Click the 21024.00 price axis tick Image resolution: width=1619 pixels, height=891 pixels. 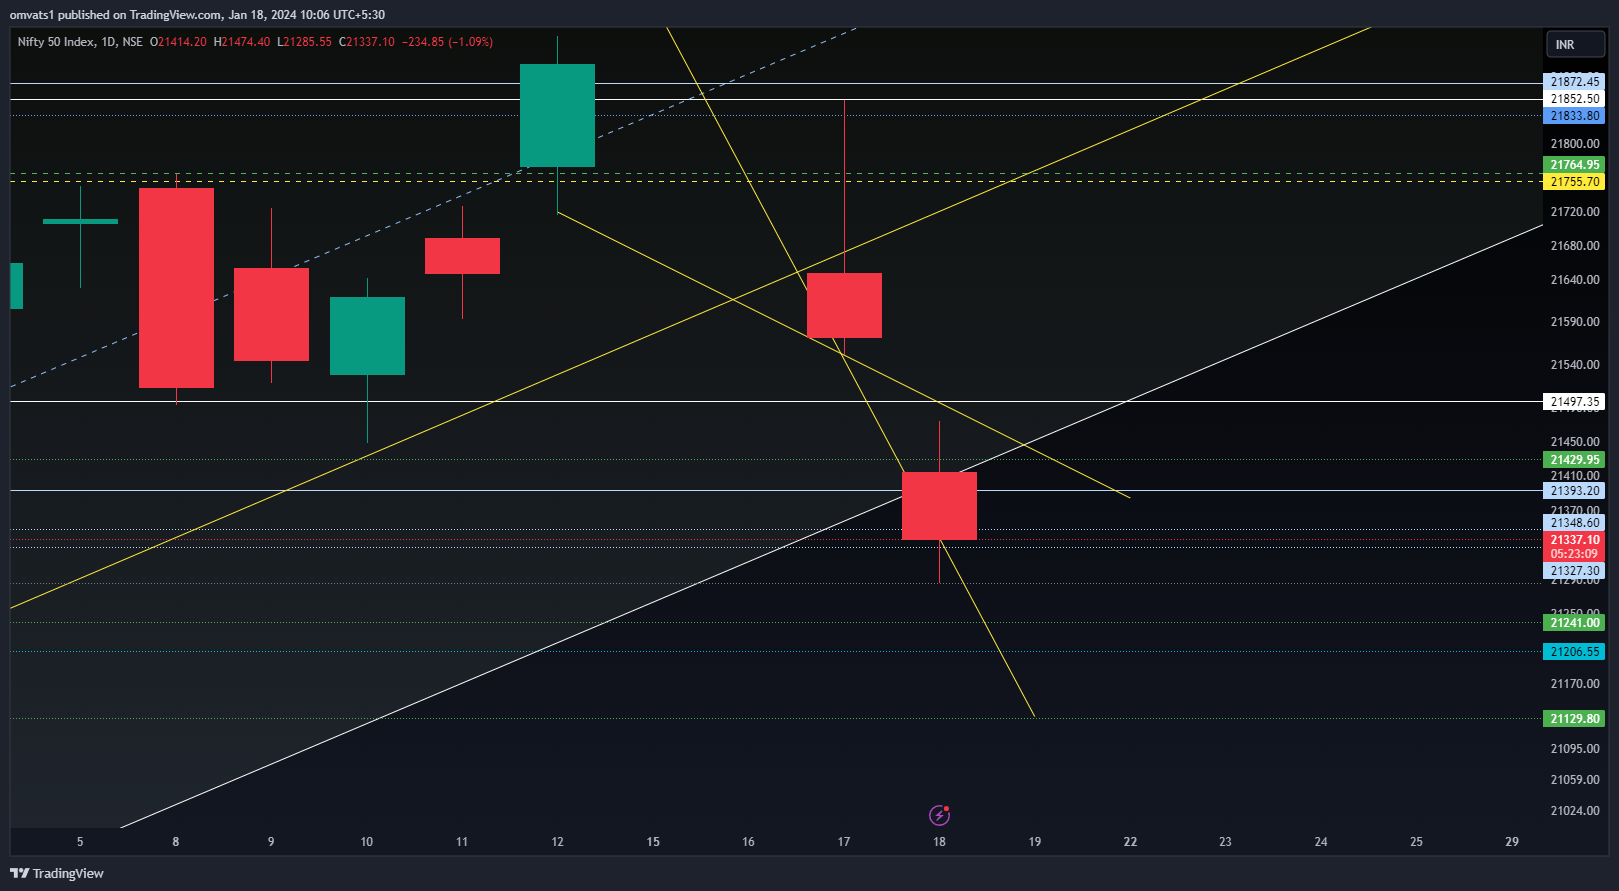[1575, 811]
